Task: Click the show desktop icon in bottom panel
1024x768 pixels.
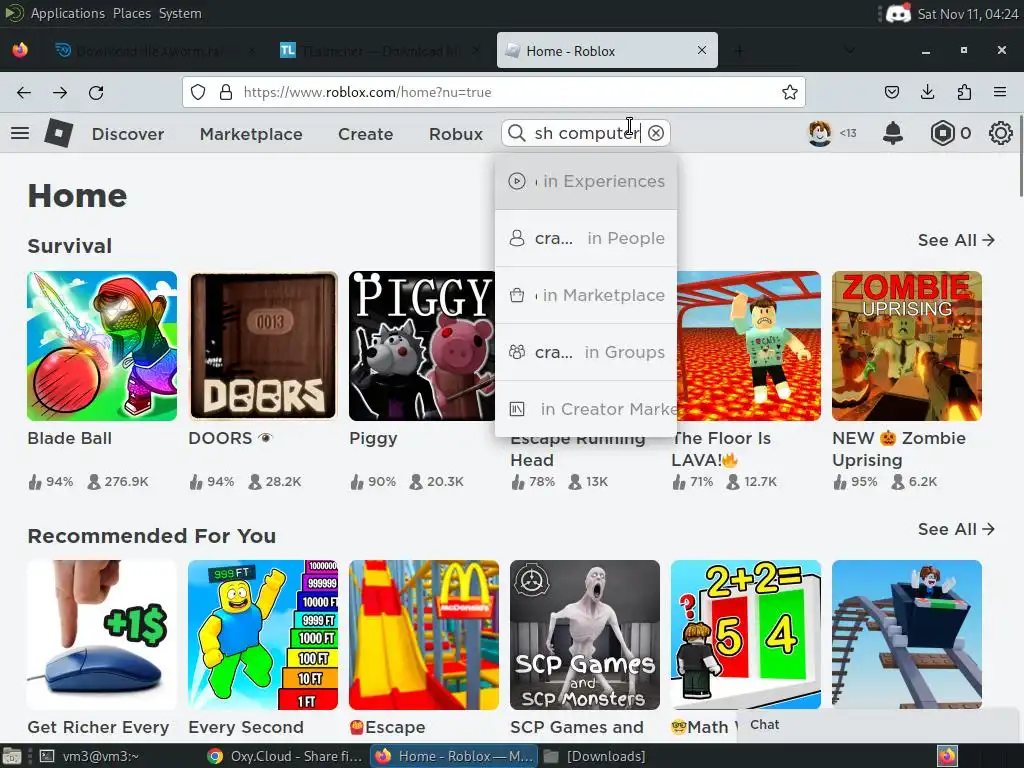Action: (11, 756)
